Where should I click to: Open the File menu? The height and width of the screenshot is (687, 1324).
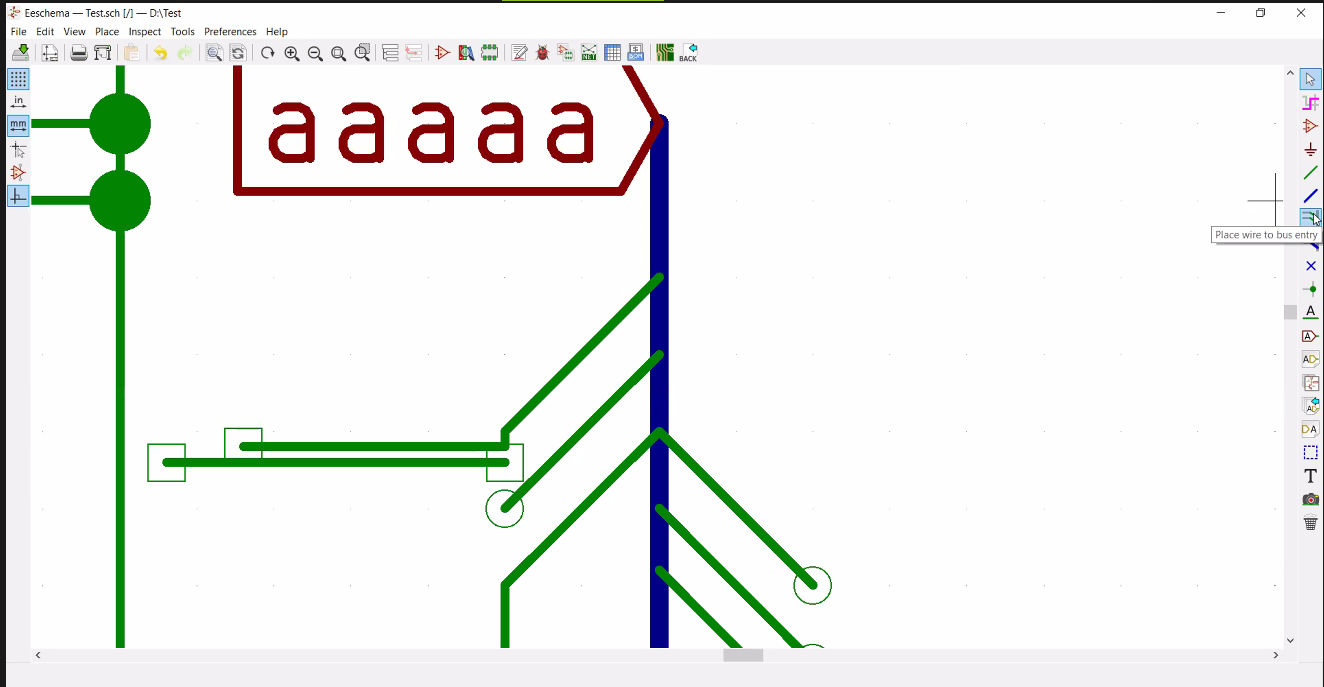coord(19,32)
